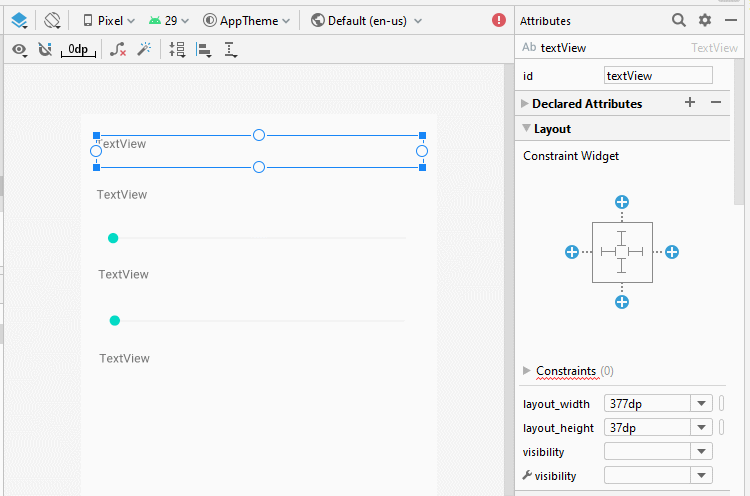Expand the Constraints (0) section

point(527,371)
